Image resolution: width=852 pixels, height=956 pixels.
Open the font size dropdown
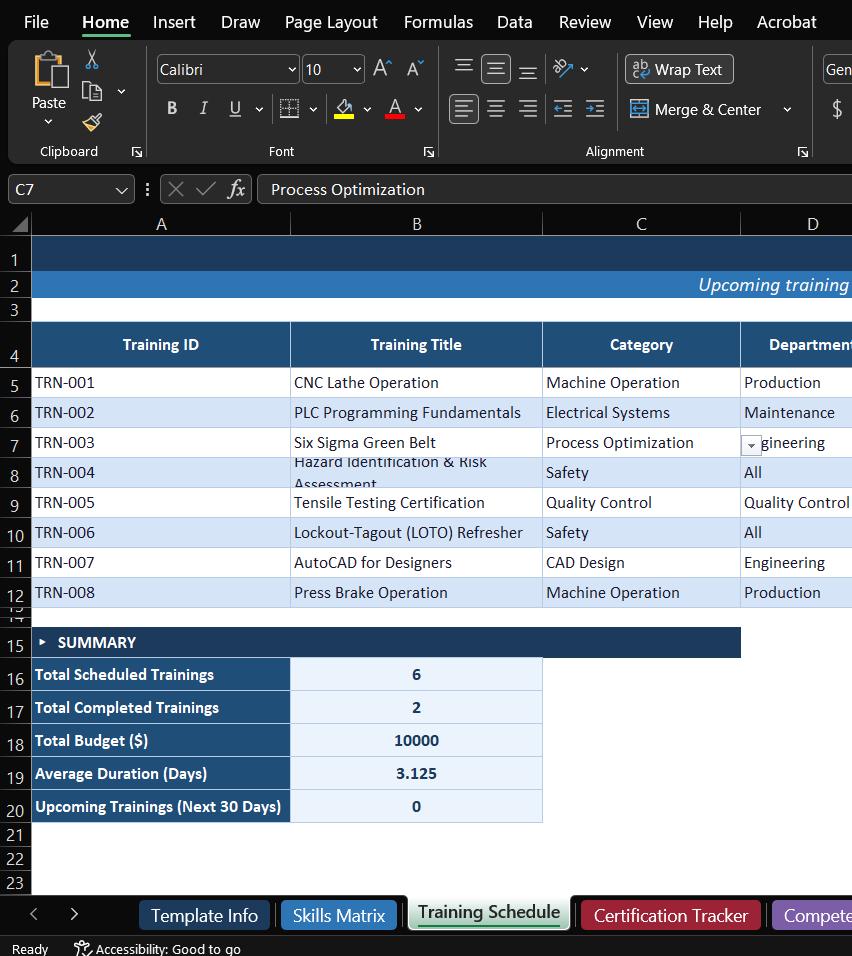357,70
